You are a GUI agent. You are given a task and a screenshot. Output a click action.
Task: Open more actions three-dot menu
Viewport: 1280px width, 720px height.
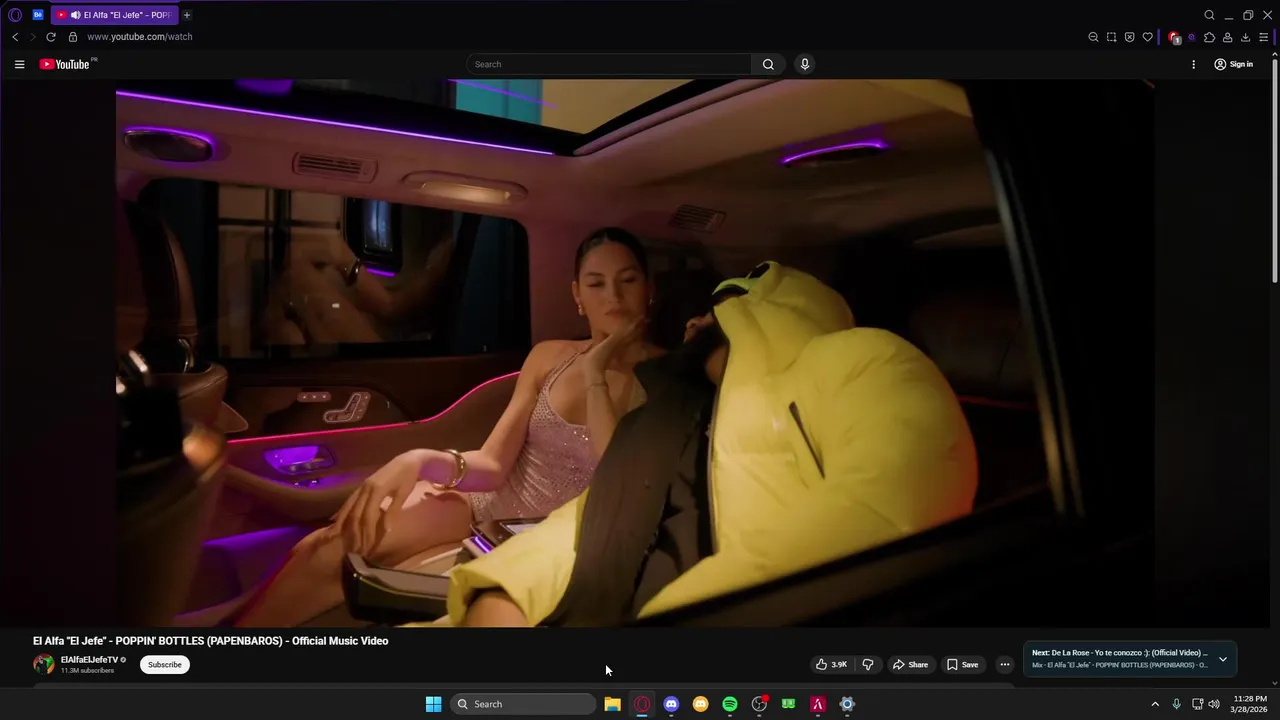pos(1005,664)
